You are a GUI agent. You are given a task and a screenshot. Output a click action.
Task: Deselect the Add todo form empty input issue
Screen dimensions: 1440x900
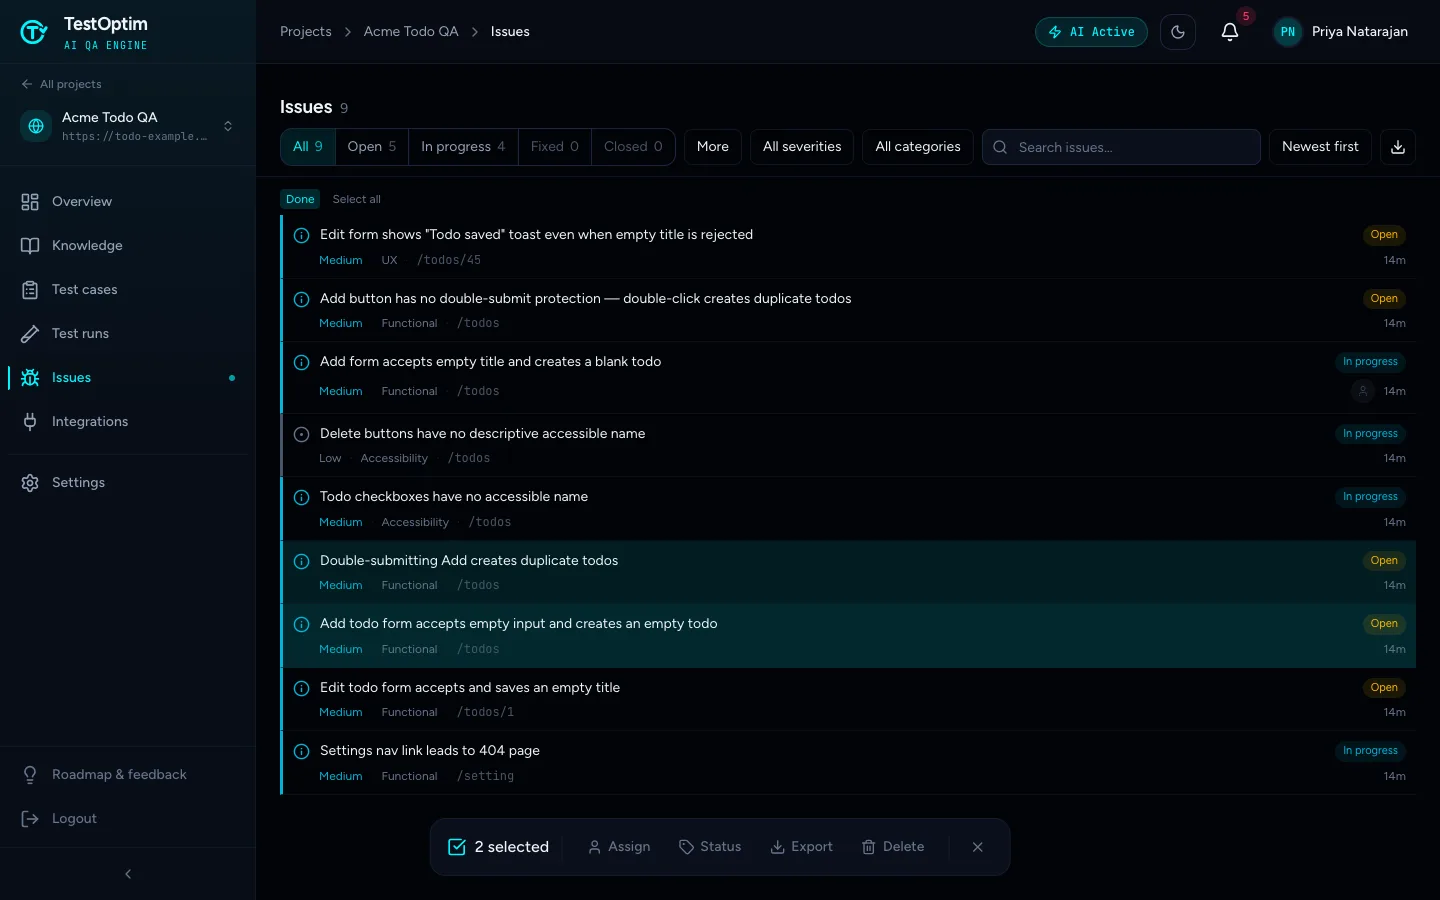(x=848, y=636)
